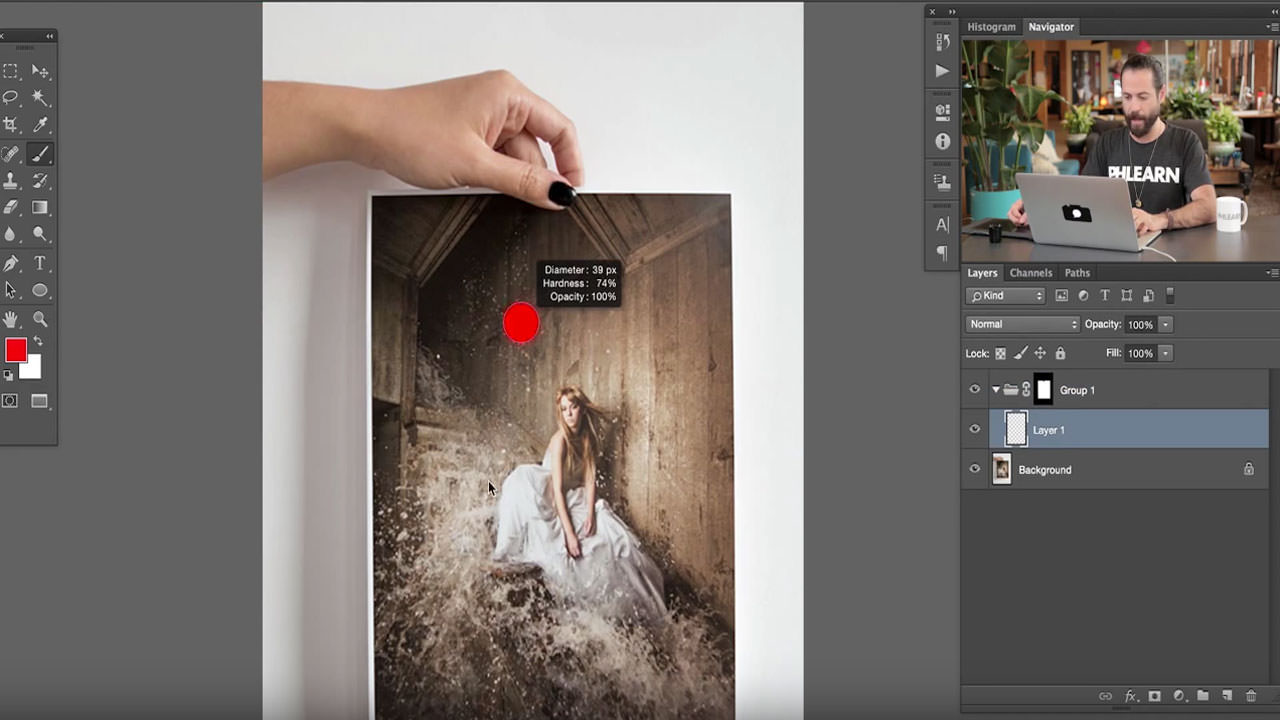
Task: Select the Dodge tool
Action: click(x=40, y=234)
